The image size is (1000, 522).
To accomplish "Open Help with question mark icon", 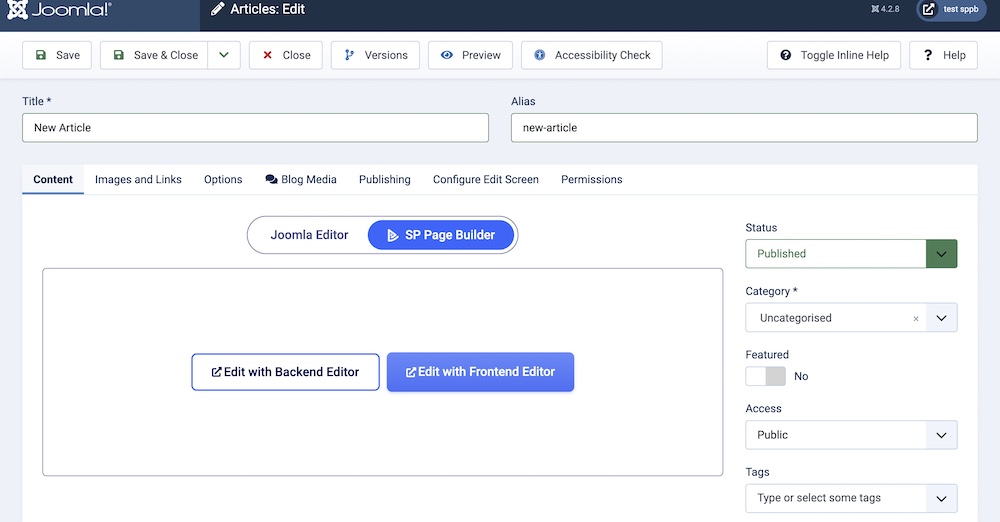I will point(943,55).
